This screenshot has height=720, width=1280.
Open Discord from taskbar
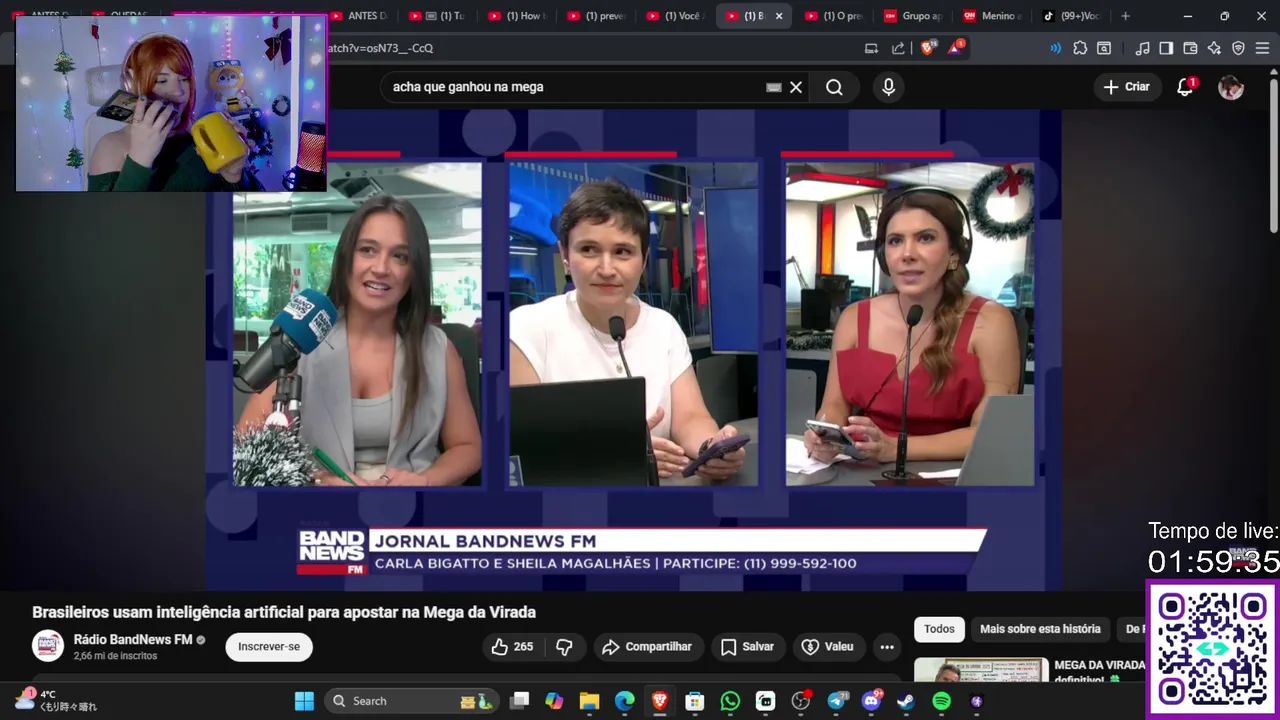[871, 701]
